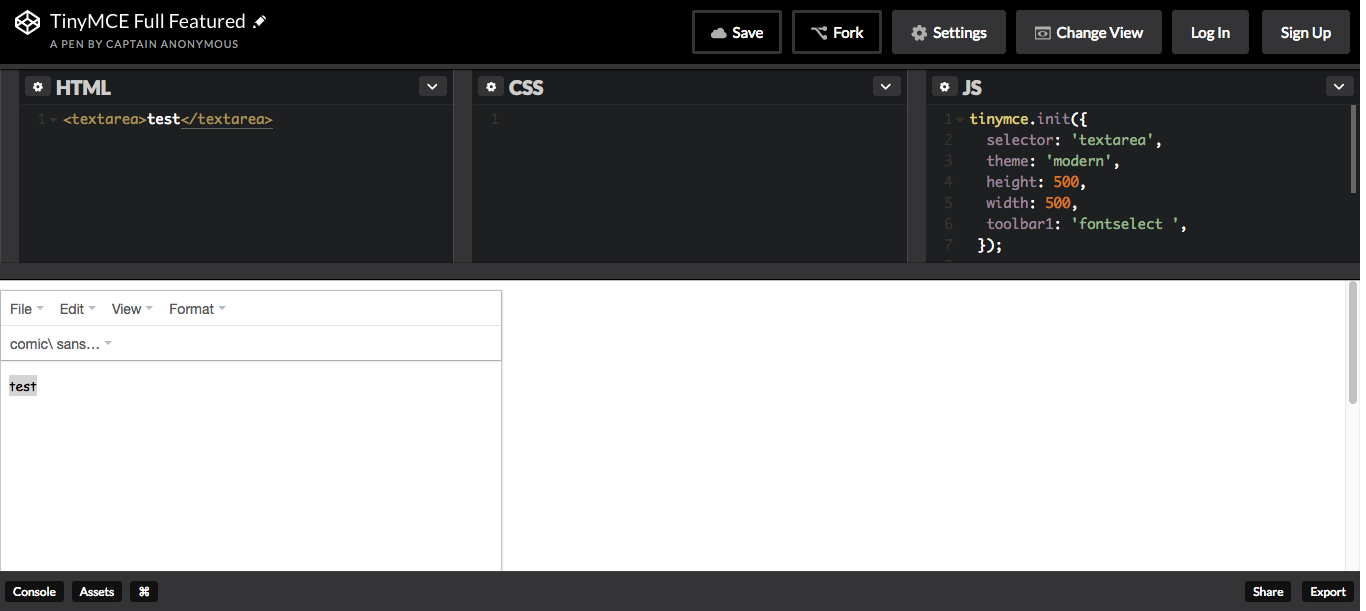The width and height of the screenshot is (1366, 611).
Task: Open the Assets panel
Action: pos(97,592)
